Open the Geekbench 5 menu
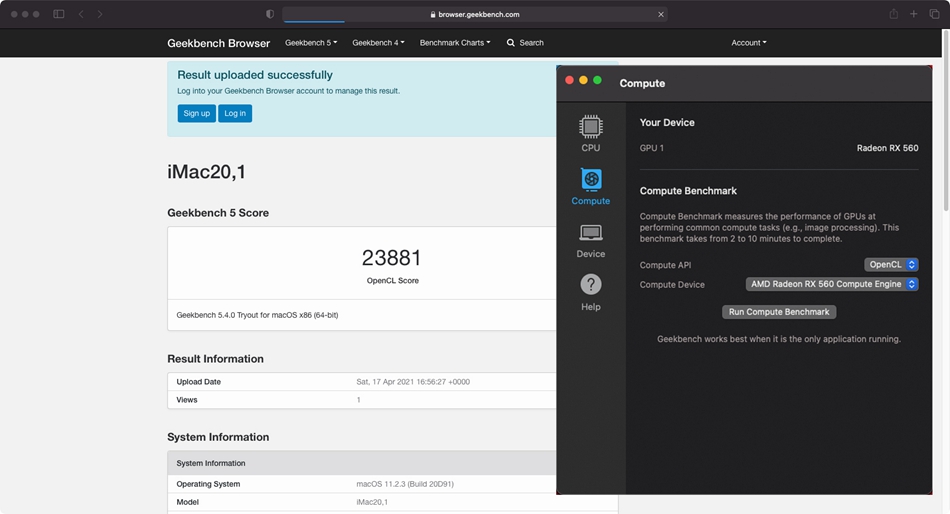Viewport: 950px width, 514px height. (x=310, y=43)
